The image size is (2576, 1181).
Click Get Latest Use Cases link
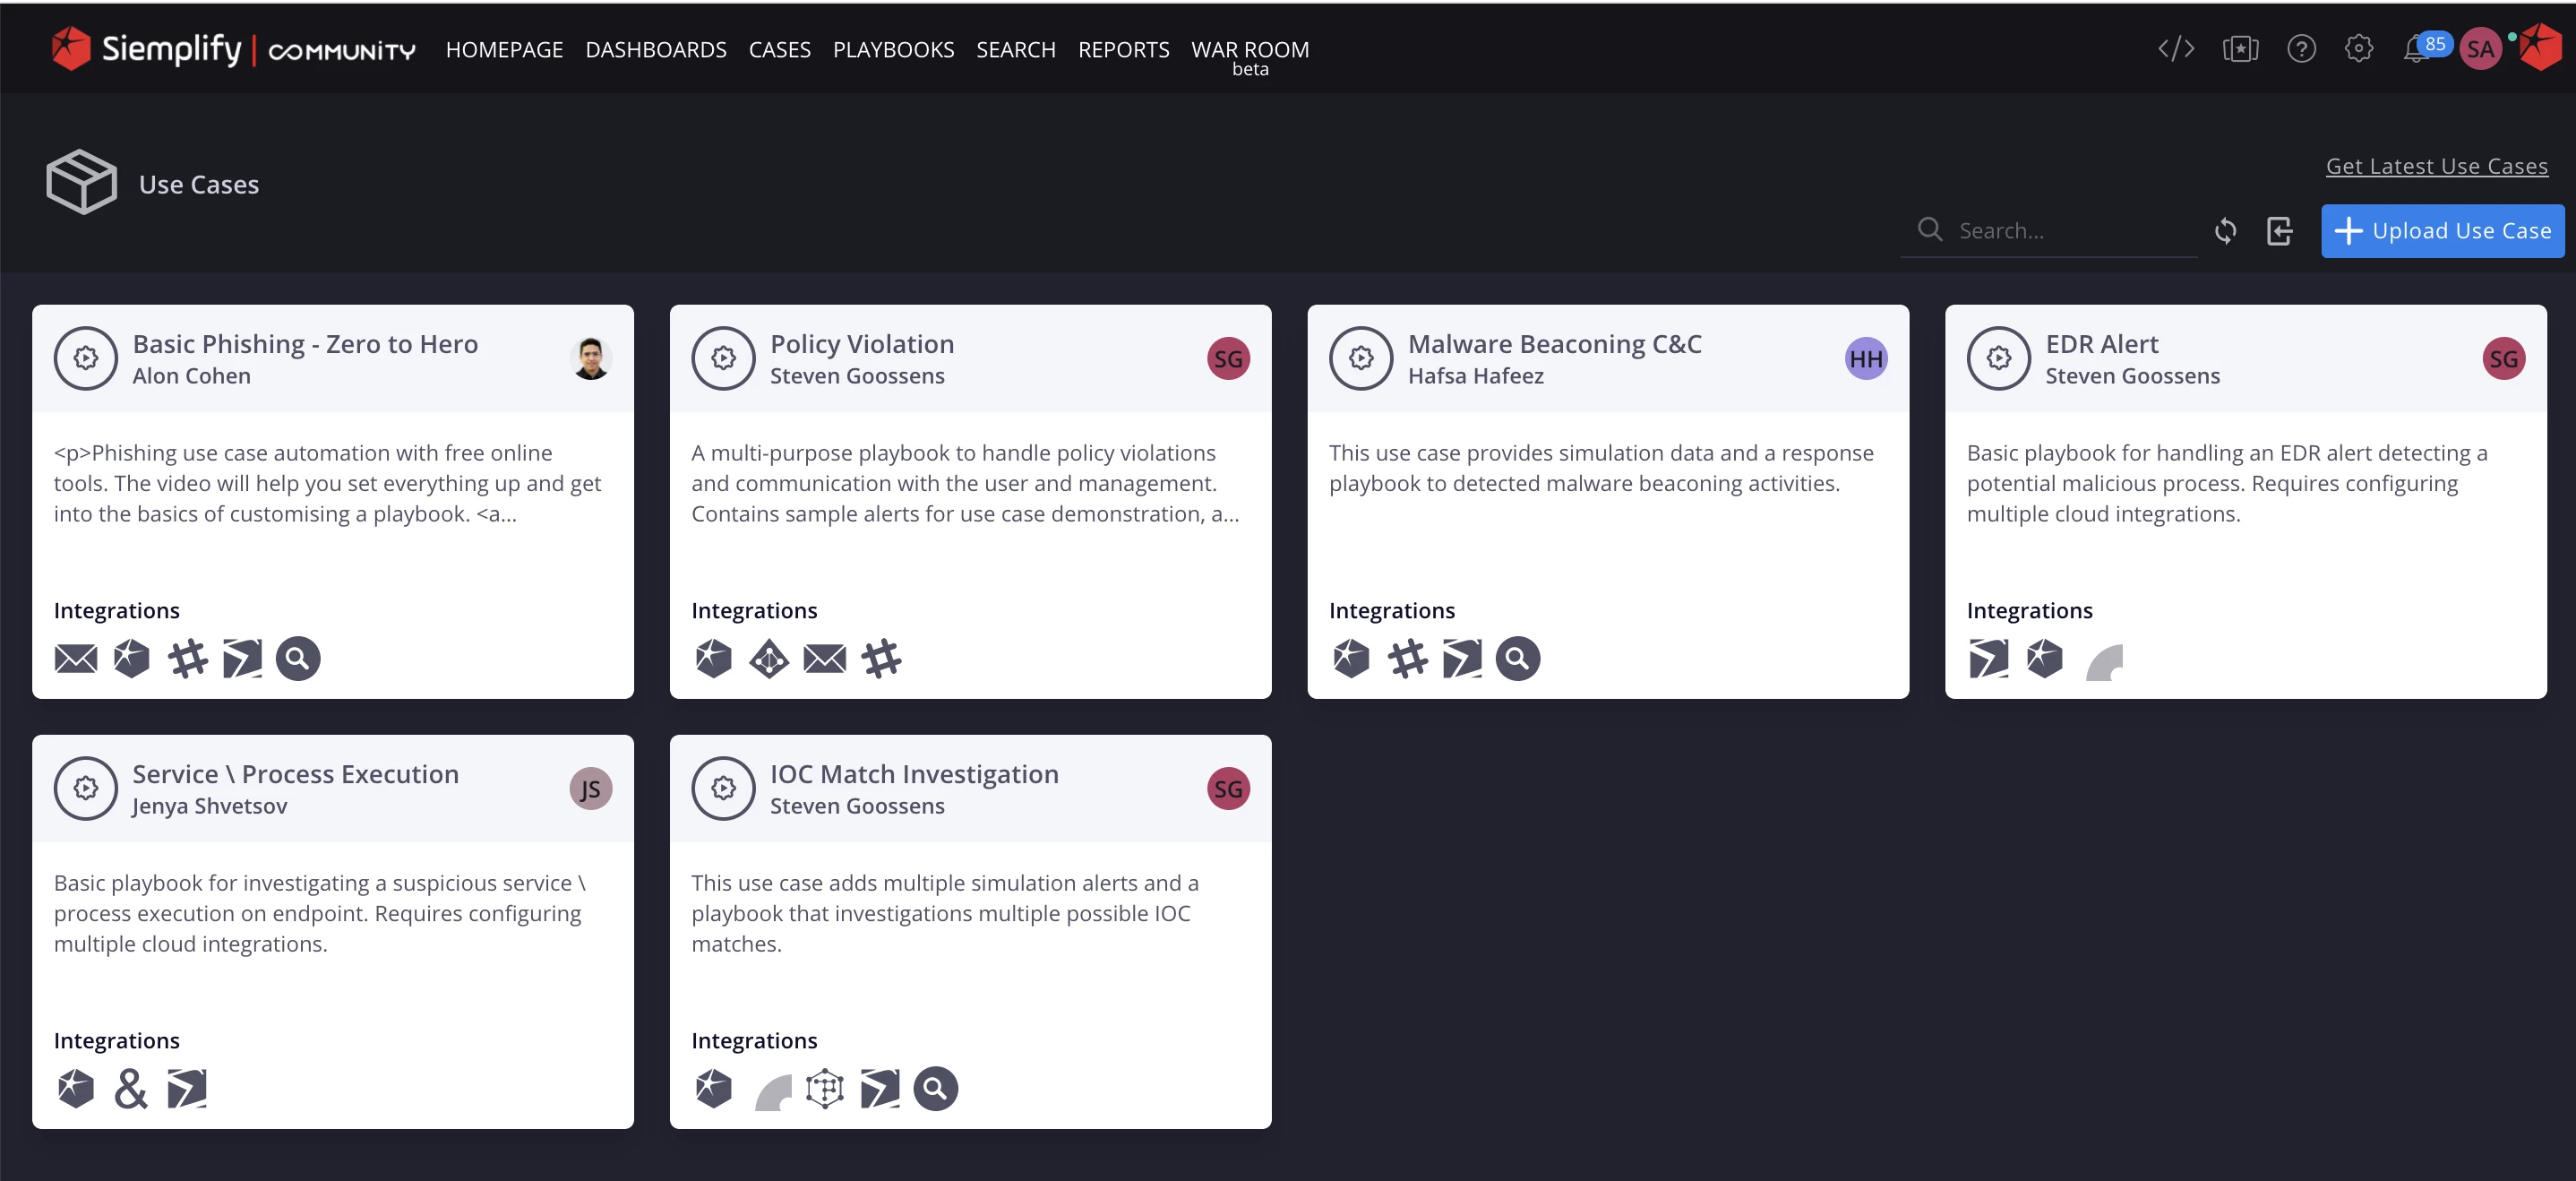[2436, 166]
